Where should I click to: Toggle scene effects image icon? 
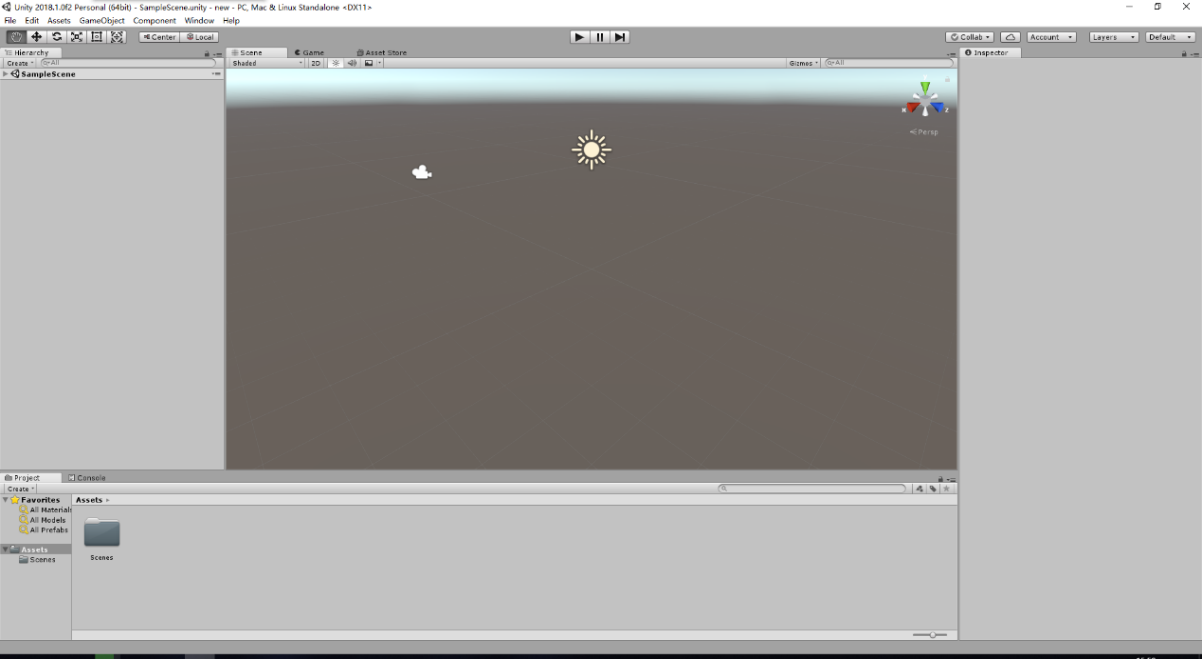click(368, 63)
